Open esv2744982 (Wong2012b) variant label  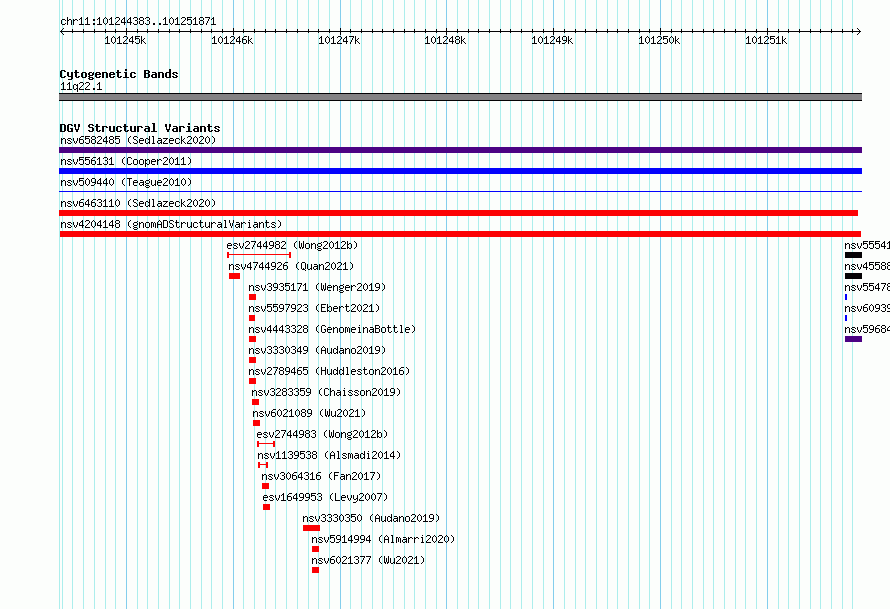(292, 245)
